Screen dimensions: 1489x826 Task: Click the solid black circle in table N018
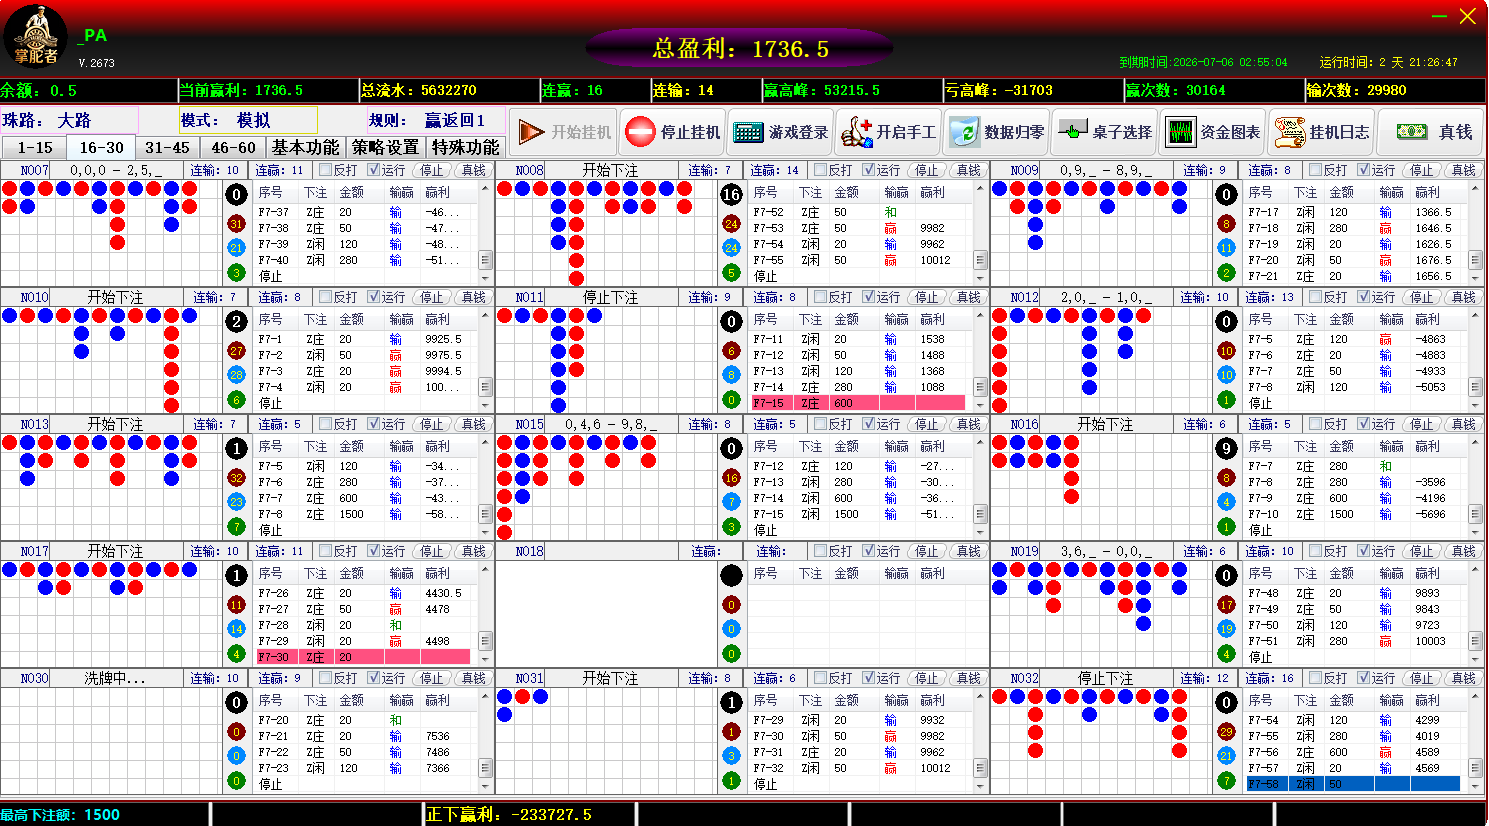731,576
